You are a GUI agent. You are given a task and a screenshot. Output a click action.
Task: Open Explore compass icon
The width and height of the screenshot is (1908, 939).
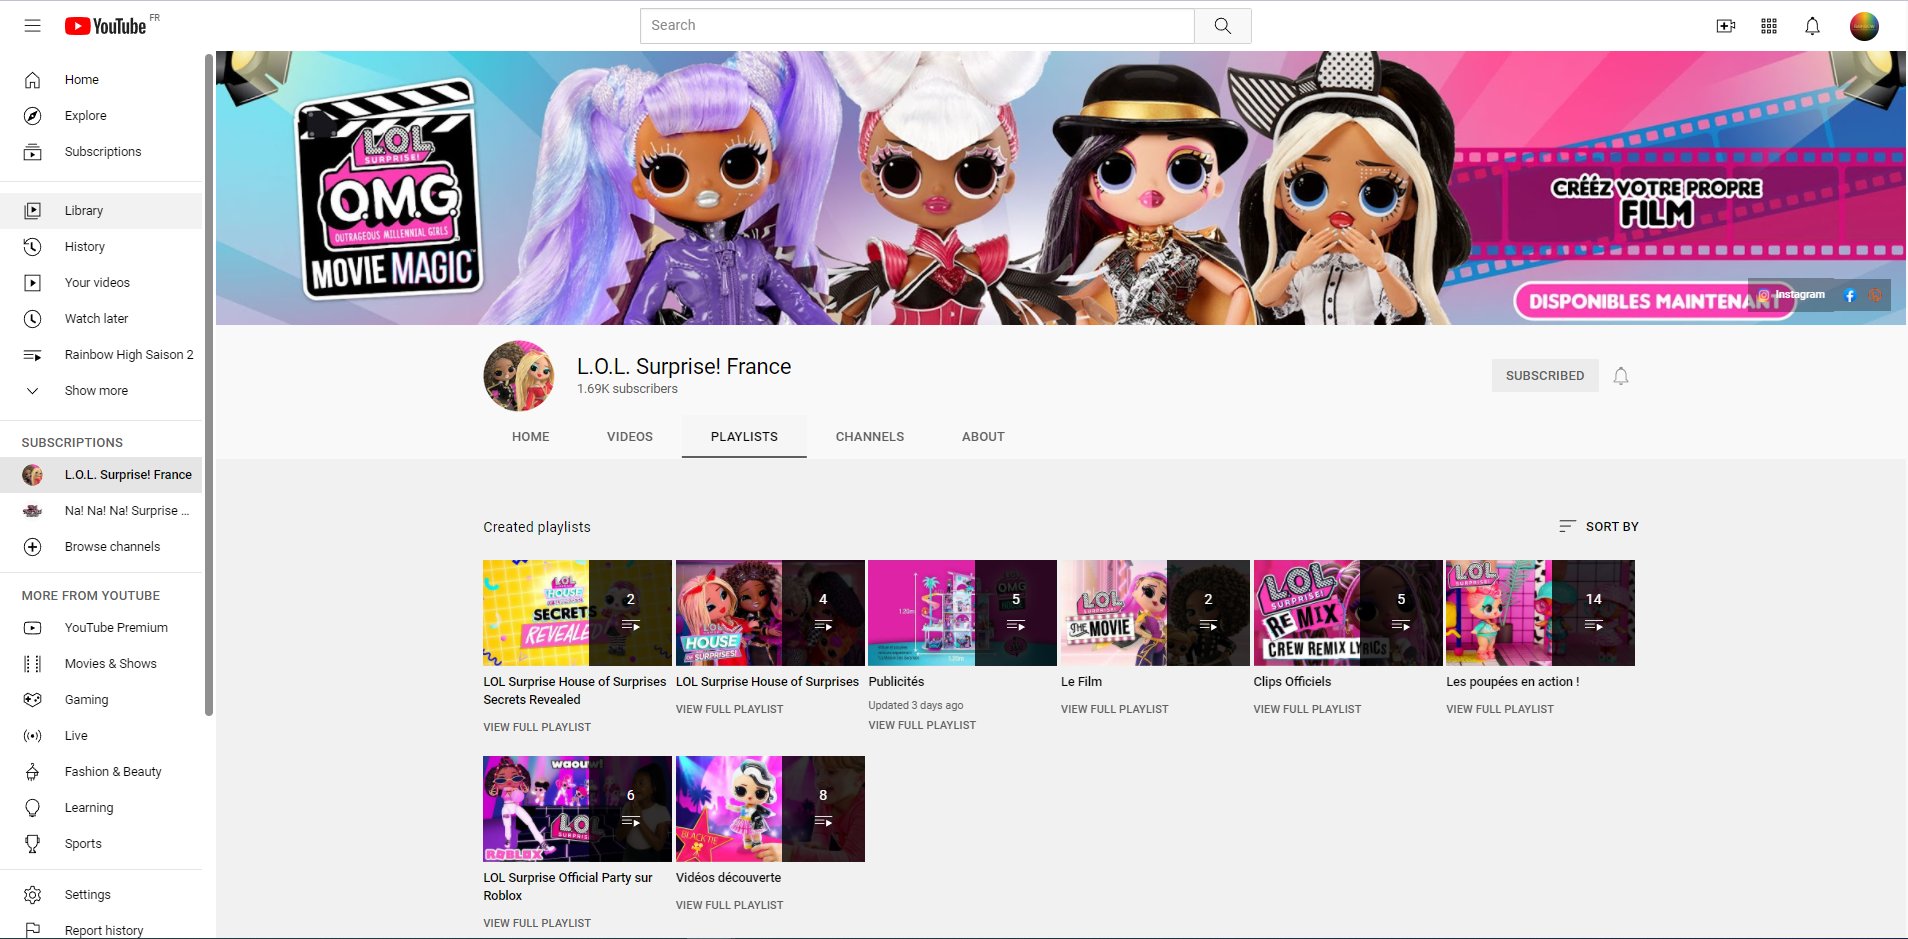(32, 116)
